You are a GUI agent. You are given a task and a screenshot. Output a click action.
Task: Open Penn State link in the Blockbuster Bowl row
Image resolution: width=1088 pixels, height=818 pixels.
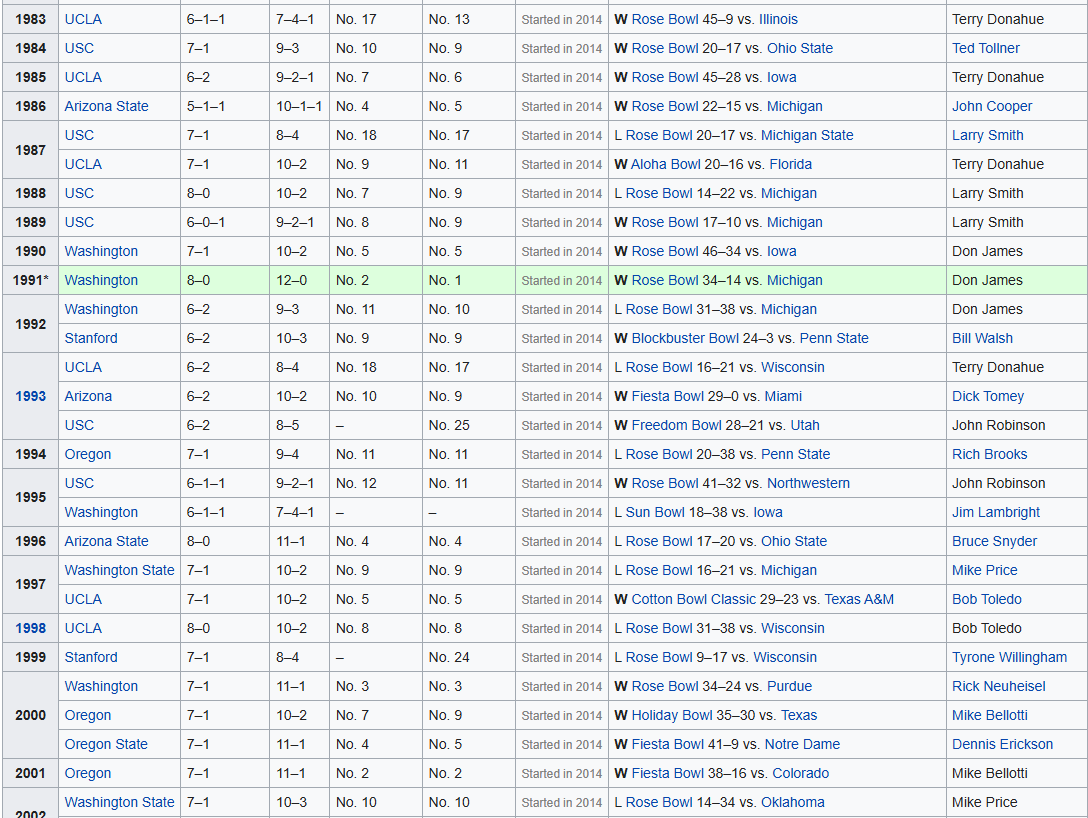tap(834, 339)
